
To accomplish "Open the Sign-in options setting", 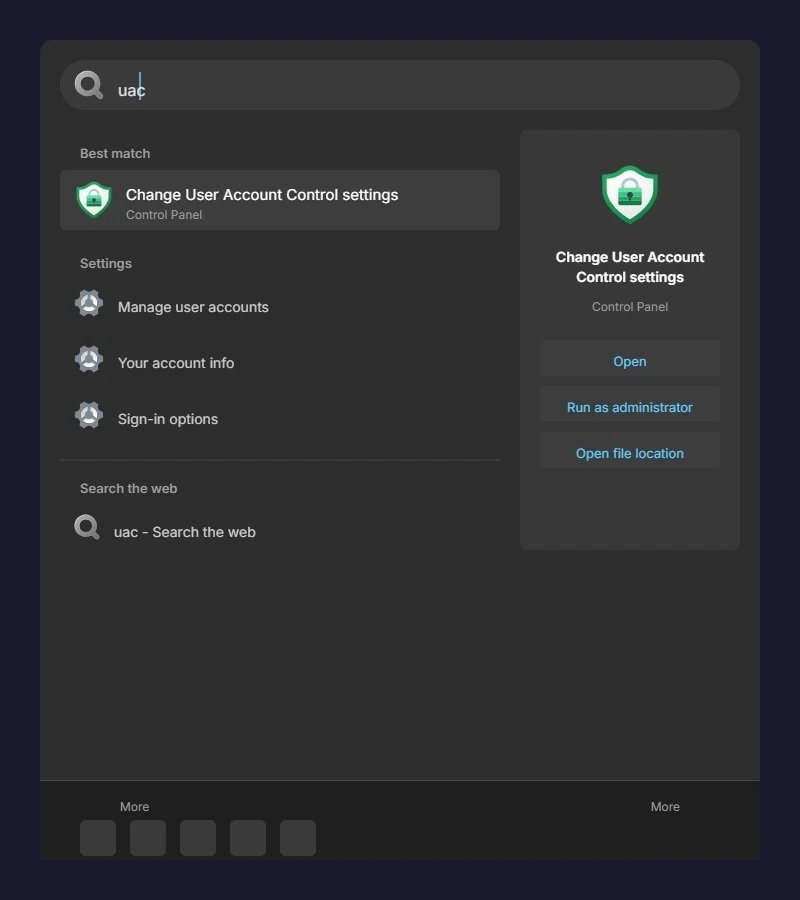I will point(168,419).
